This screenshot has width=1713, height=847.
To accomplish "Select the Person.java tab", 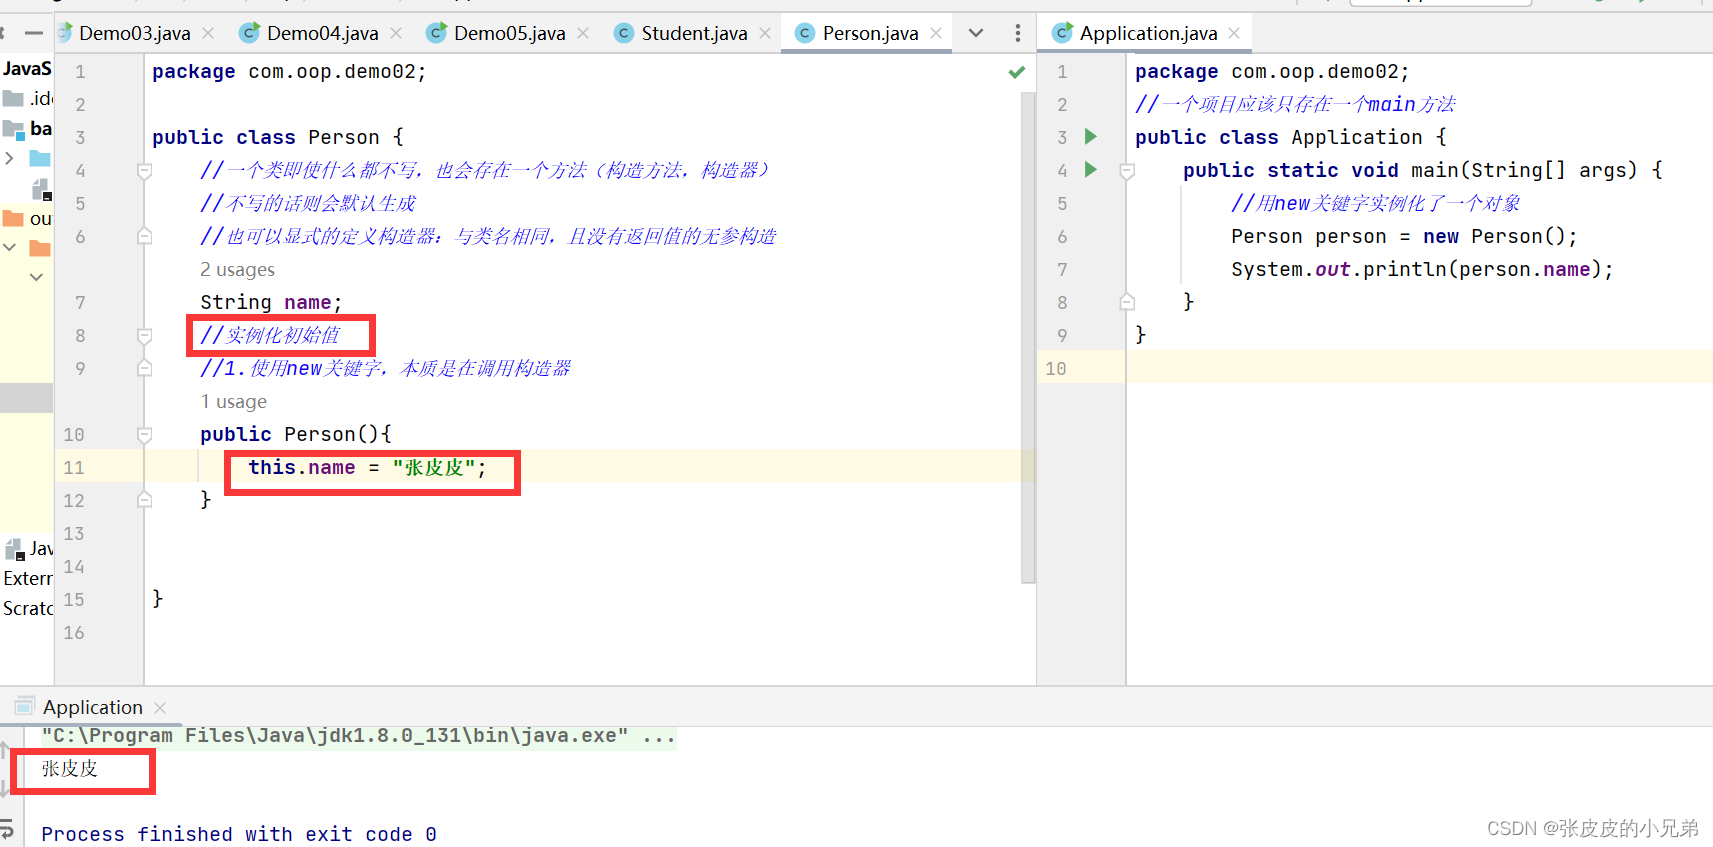I will [x=870, y=33].
